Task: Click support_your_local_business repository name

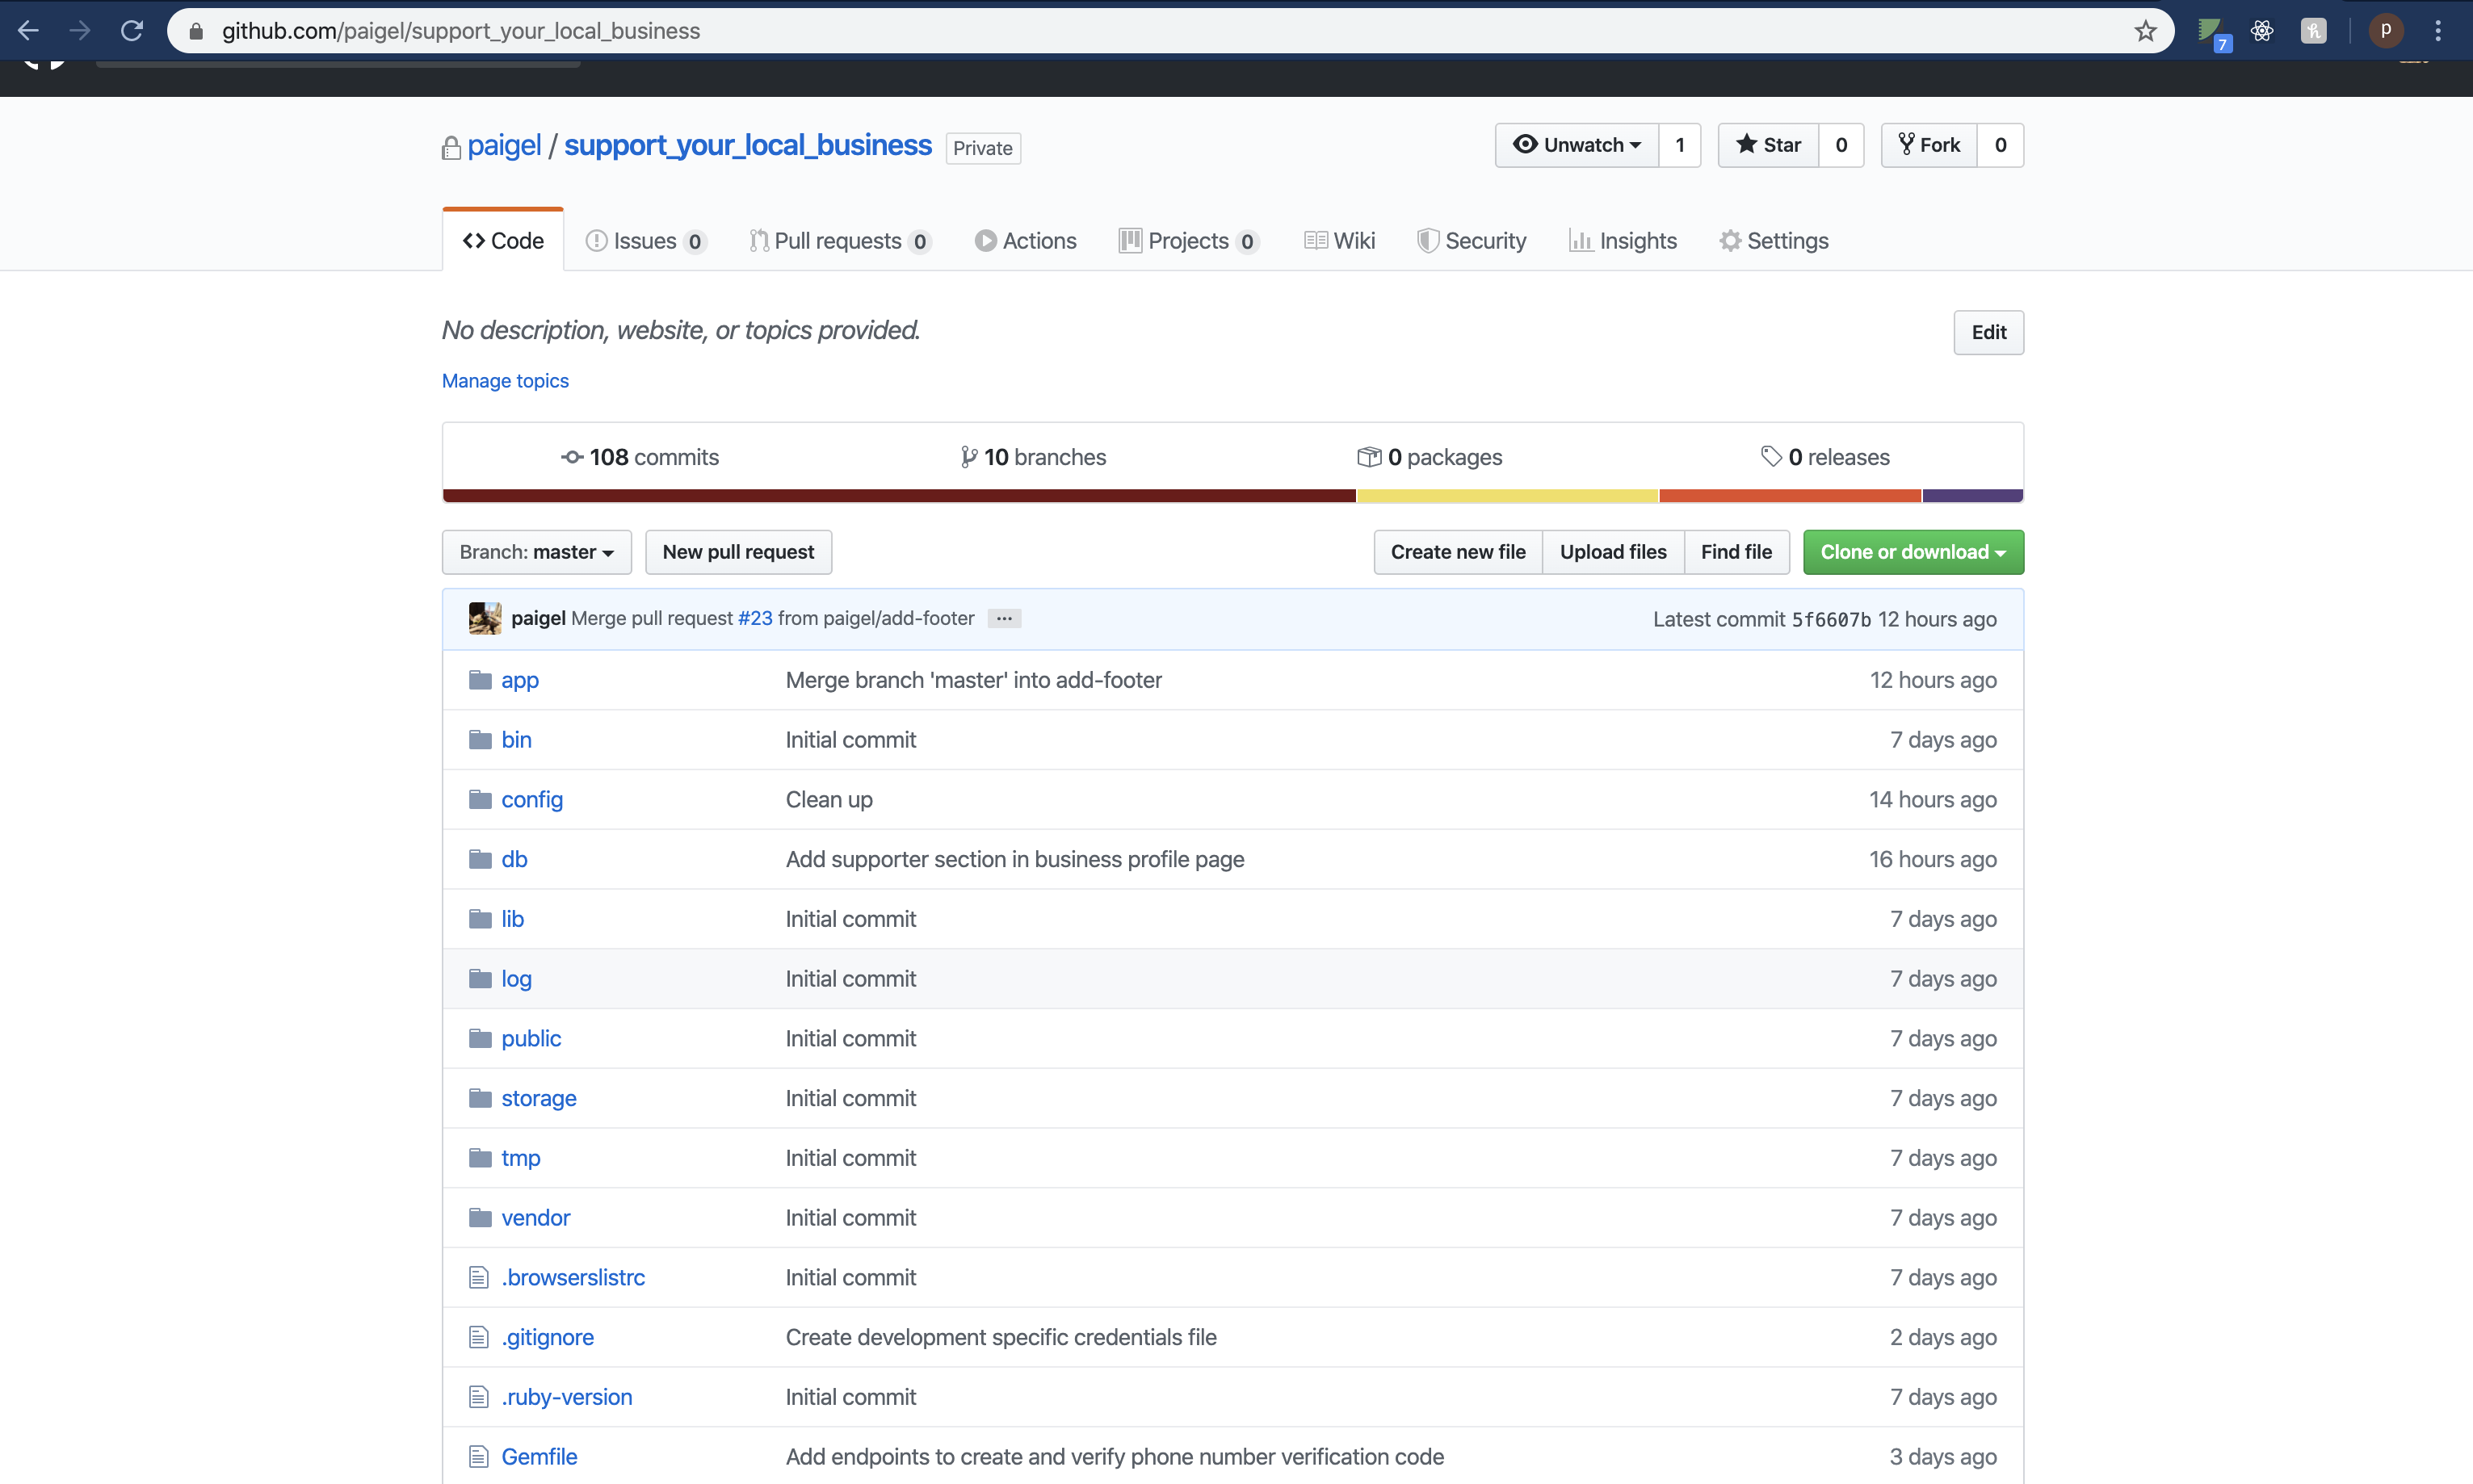Action: click(748, 146)
